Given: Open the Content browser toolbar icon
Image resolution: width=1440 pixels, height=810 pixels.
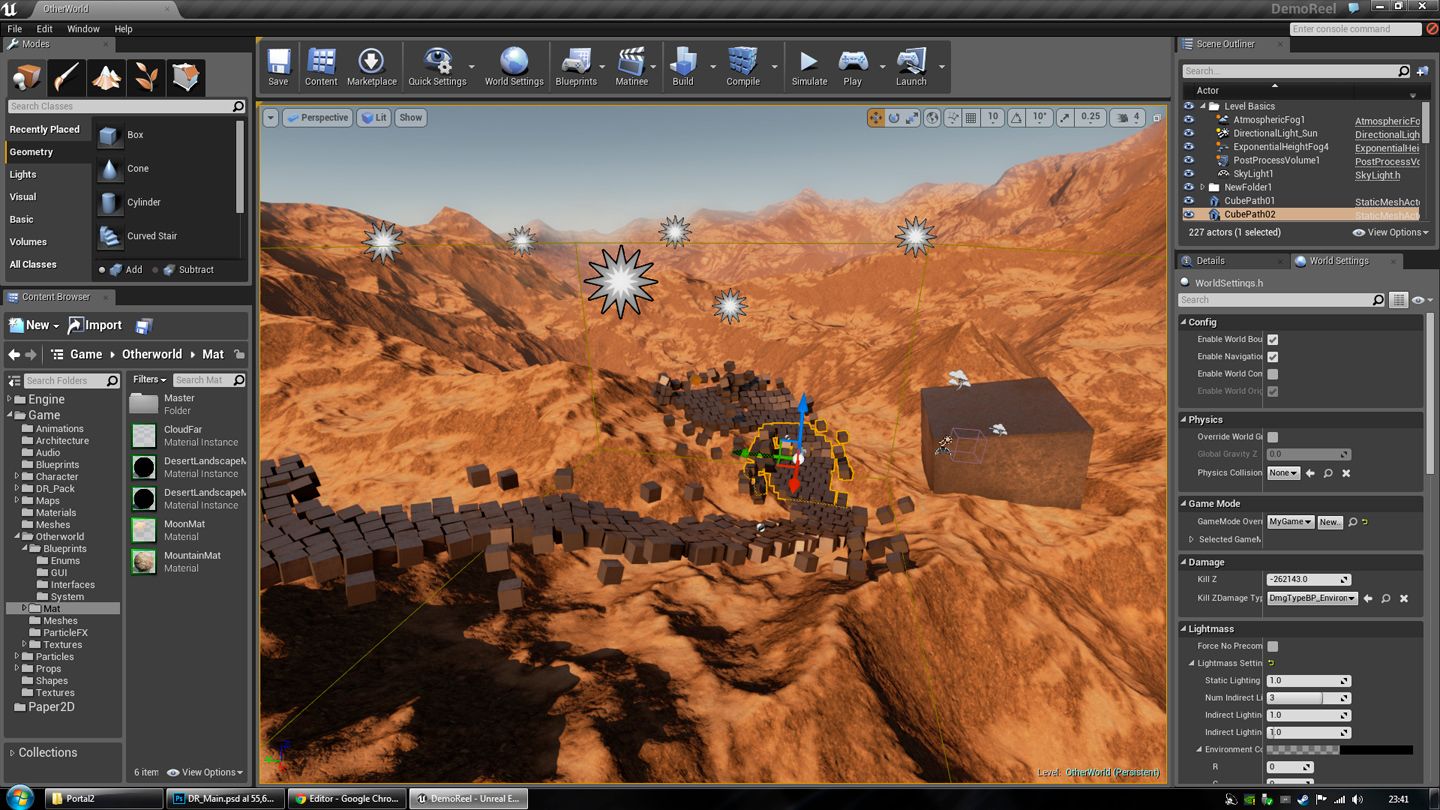Looking at the screenshot, I should point(321,66).
